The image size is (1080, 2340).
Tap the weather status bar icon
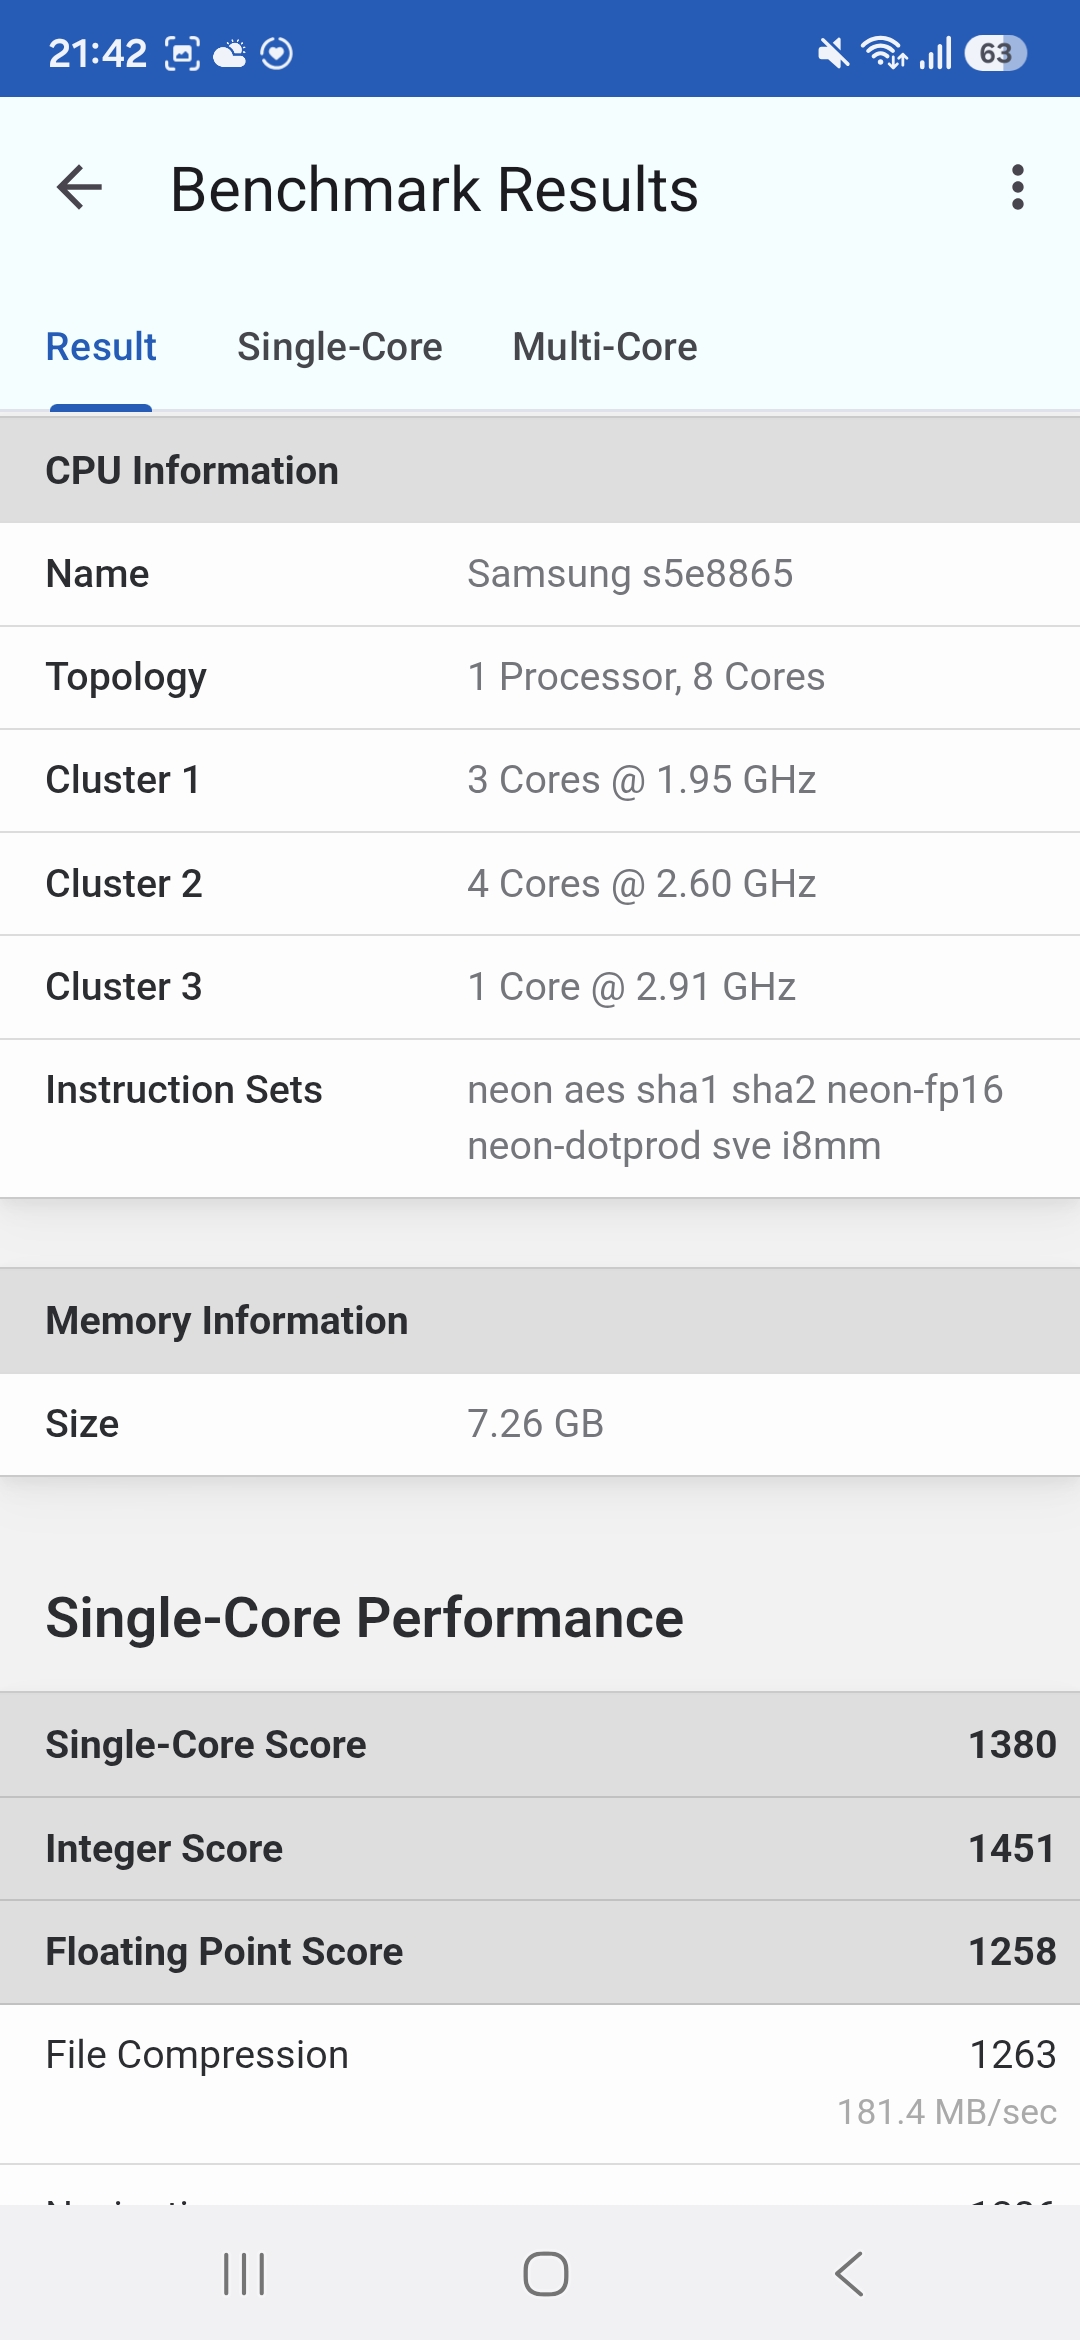[230, 53]
